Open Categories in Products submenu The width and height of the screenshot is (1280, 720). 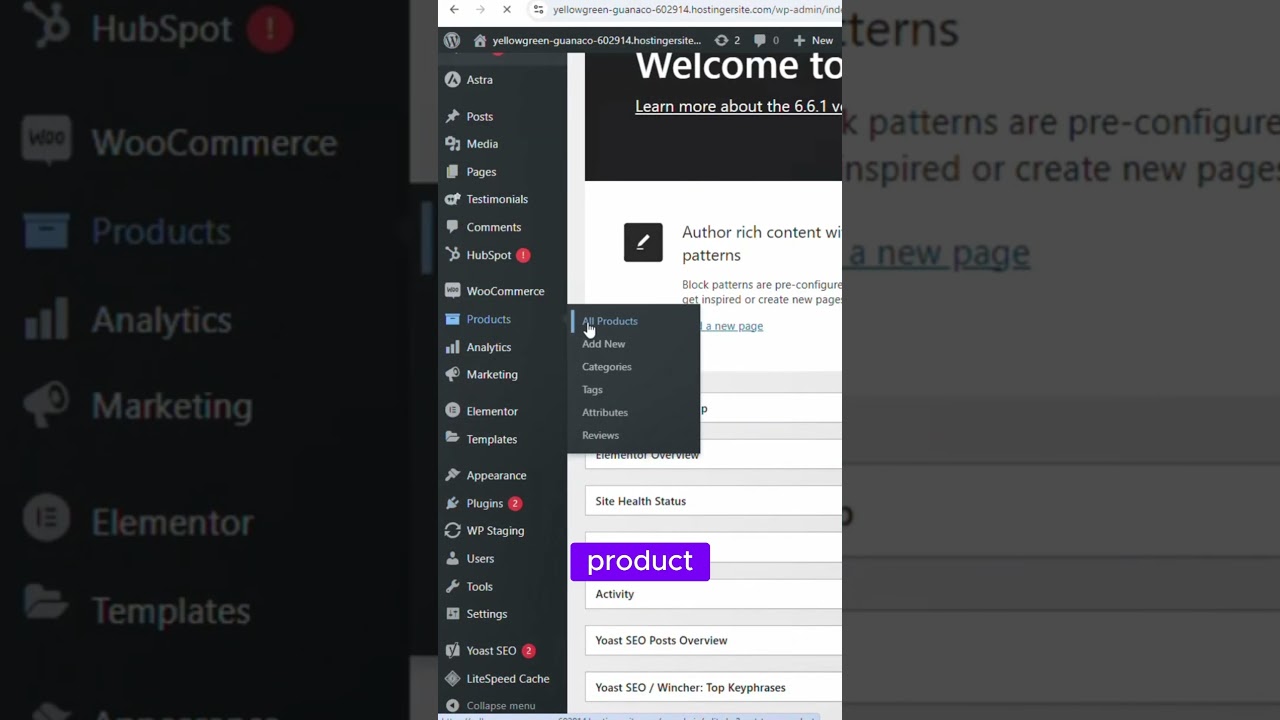(606, 367)
